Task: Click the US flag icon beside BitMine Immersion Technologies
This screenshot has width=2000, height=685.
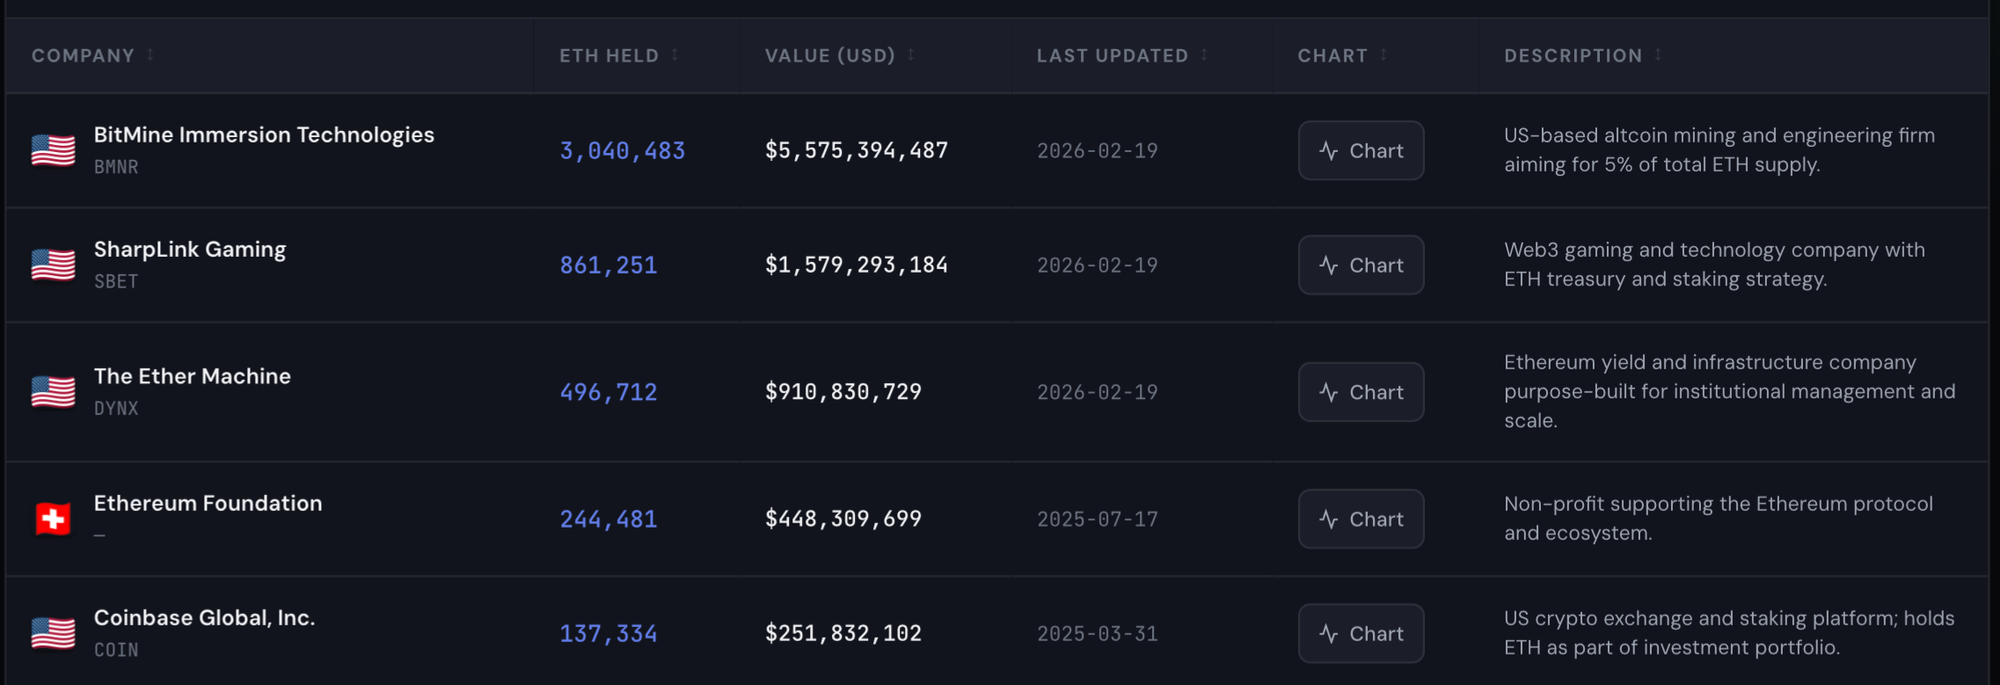Action: coord(53,151)
